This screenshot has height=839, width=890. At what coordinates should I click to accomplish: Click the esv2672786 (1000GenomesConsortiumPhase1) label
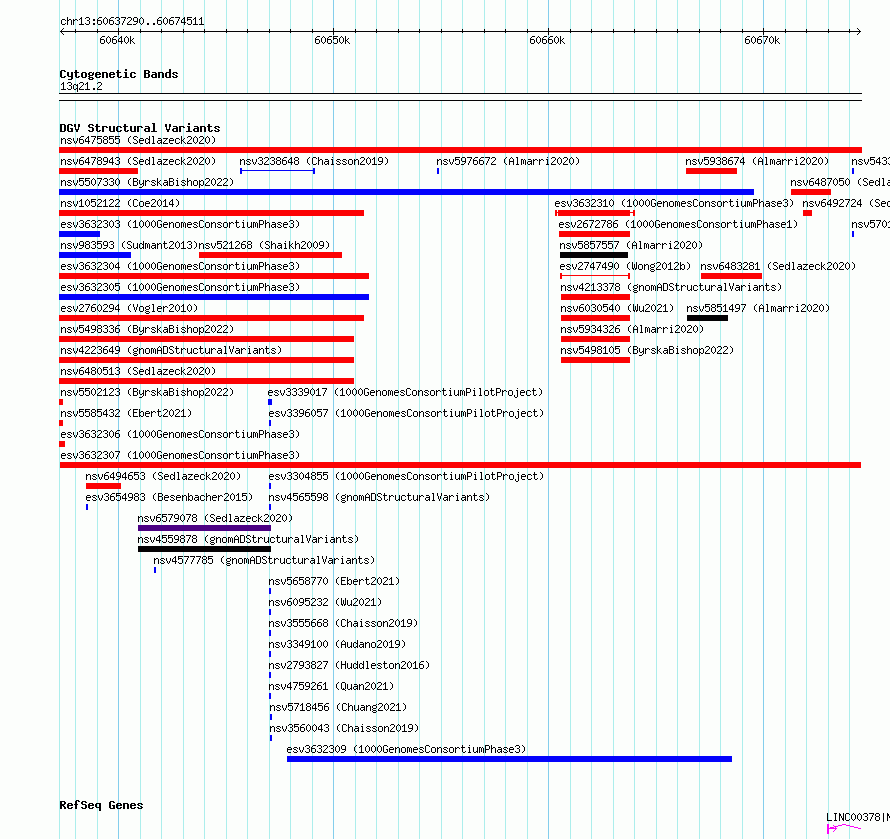click(x=678, y=224)
